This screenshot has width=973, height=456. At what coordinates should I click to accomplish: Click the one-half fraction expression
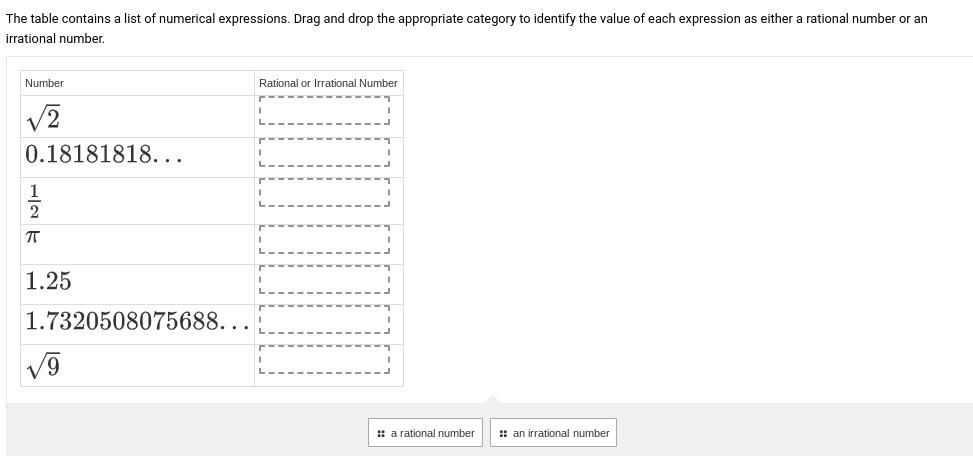[x=34, y=201]
